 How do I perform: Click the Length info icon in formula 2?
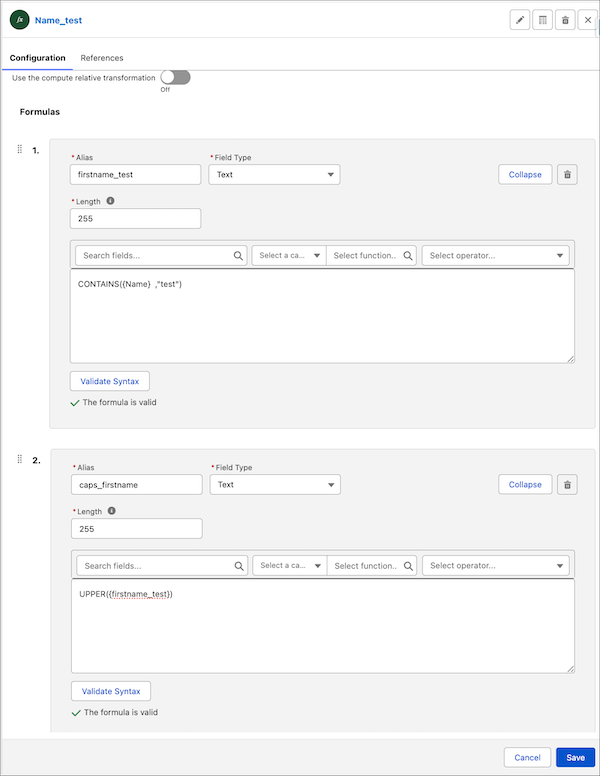tap(112, 511)
